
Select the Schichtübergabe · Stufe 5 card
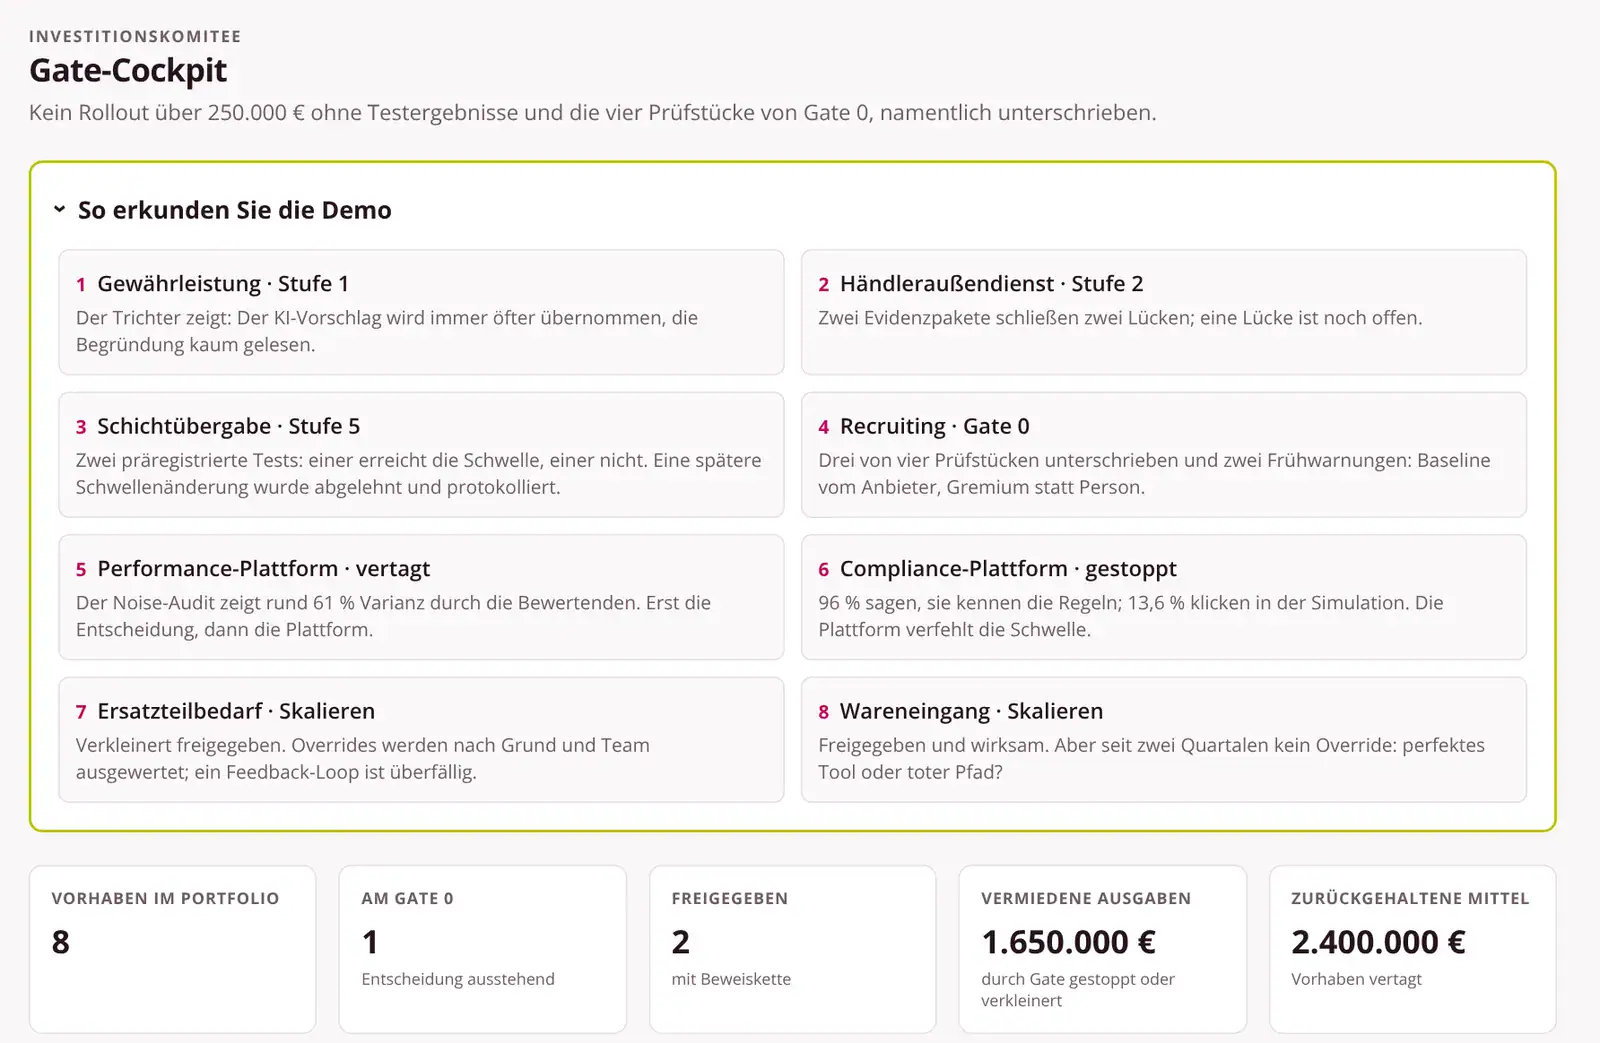point(421,455)
